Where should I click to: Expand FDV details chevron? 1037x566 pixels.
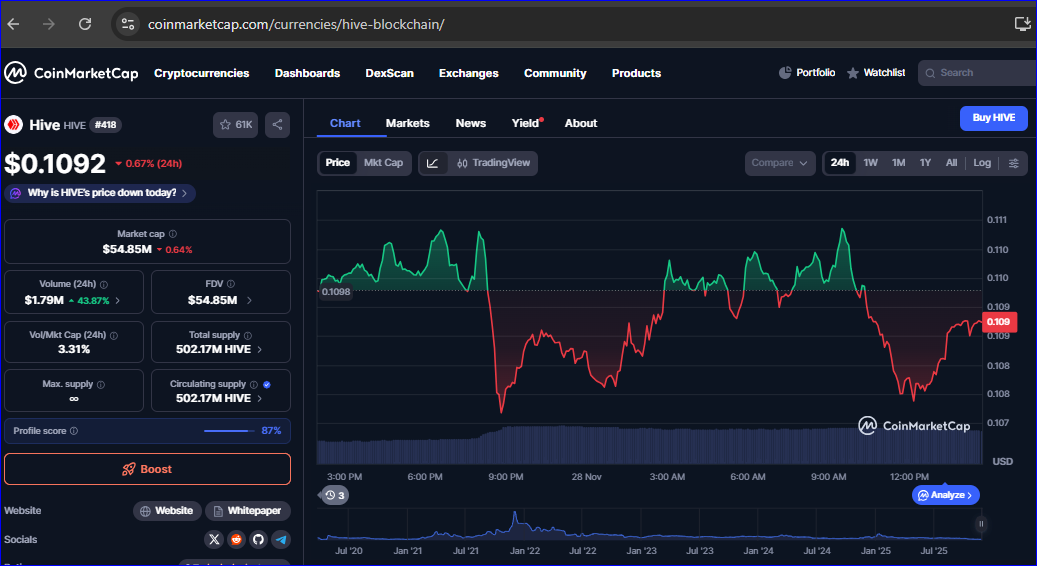(249, 300)
